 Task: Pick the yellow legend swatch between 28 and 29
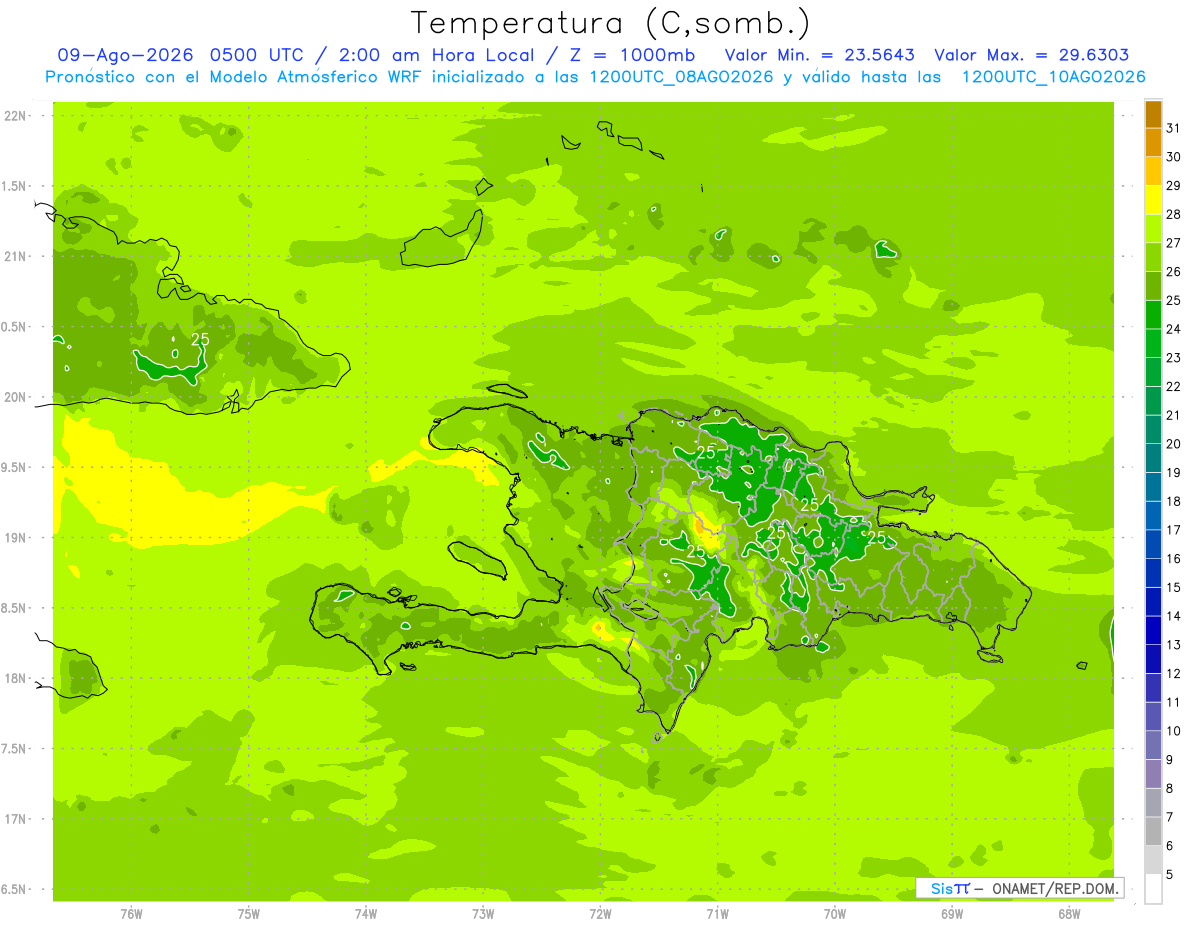pyautogui.click(x=1153, y=200)
